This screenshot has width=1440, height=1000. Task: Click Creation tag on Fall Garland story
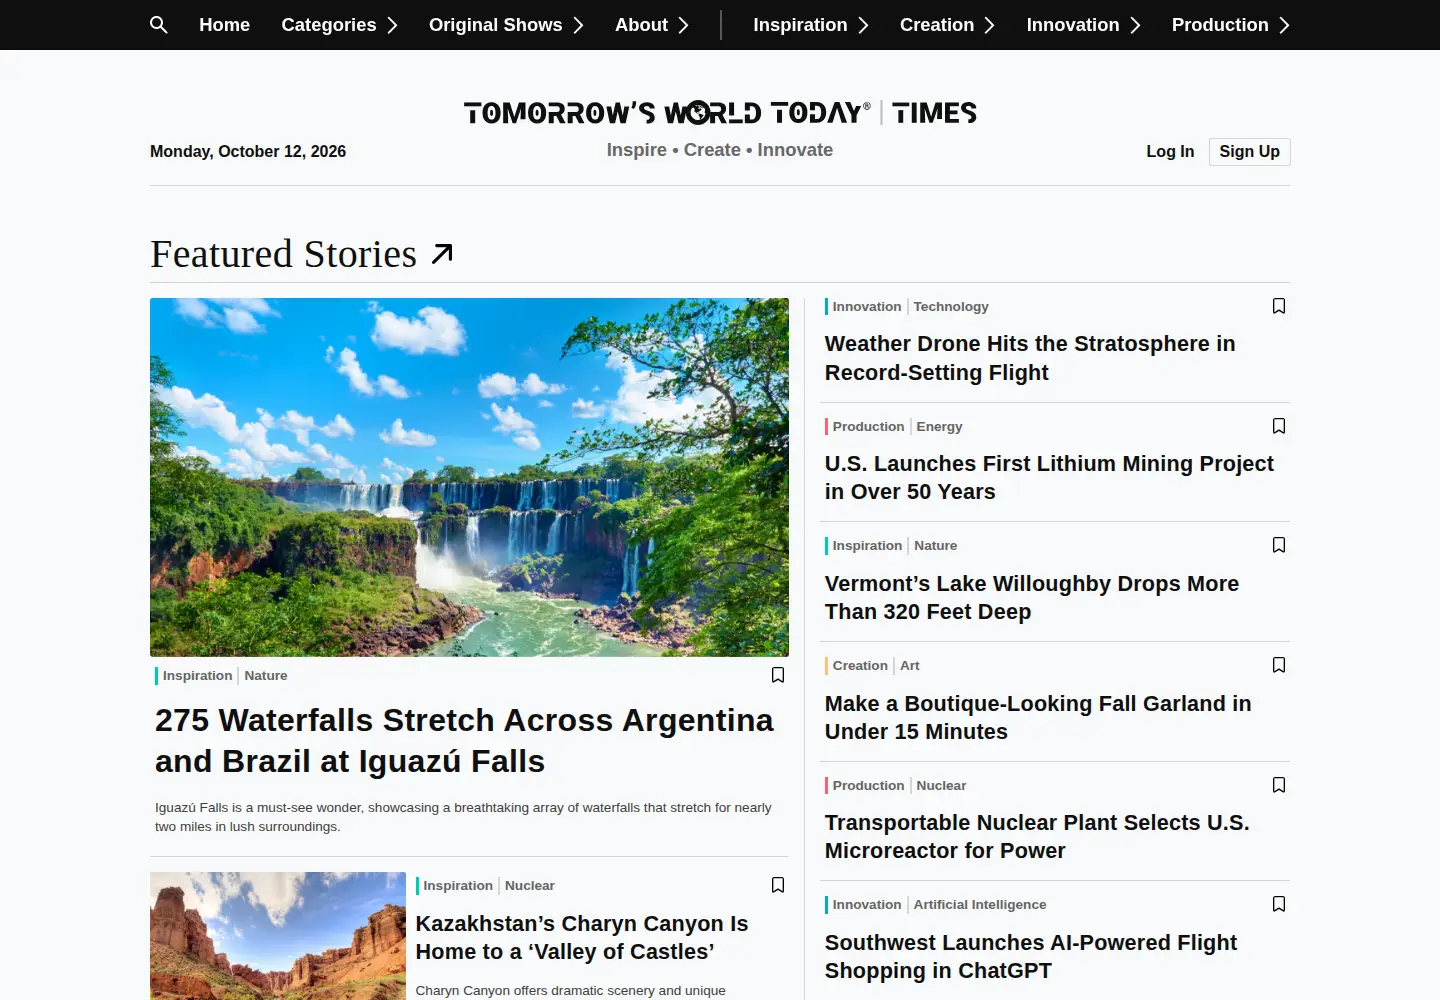click(860, 665)
